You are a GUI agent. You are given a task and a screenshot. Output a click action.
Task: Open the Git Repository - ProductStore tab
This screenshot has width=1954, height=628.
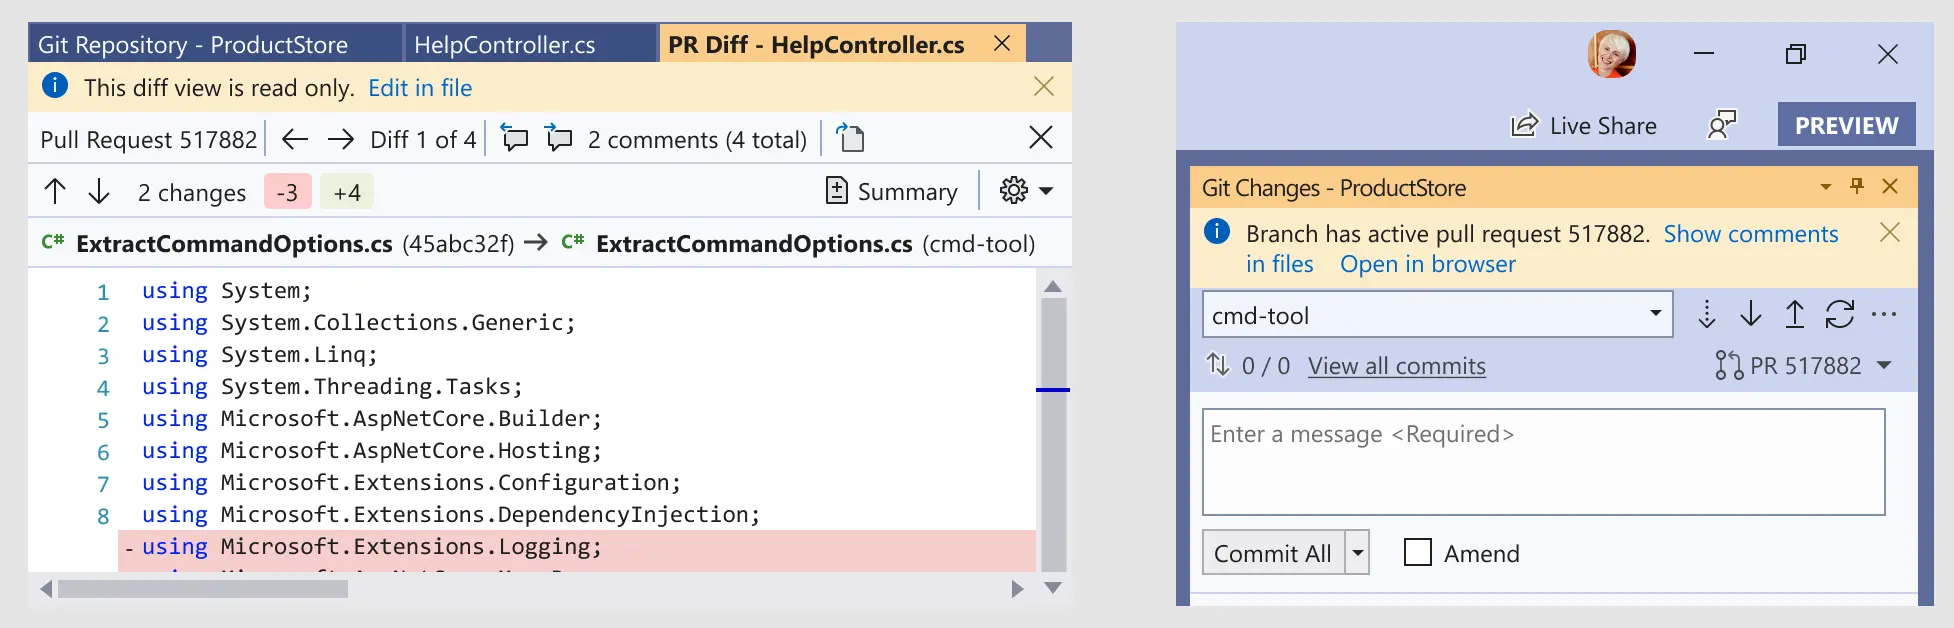click(193, 45)
